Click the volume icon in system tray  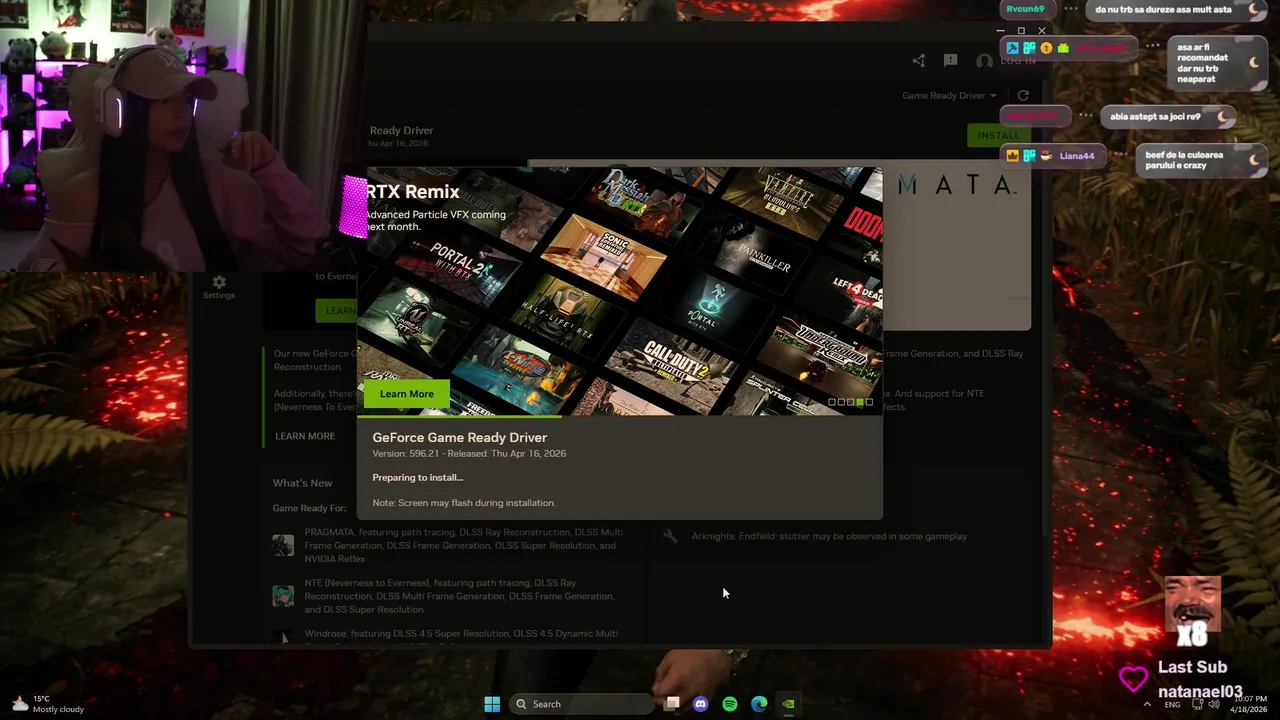(1215, 704)
